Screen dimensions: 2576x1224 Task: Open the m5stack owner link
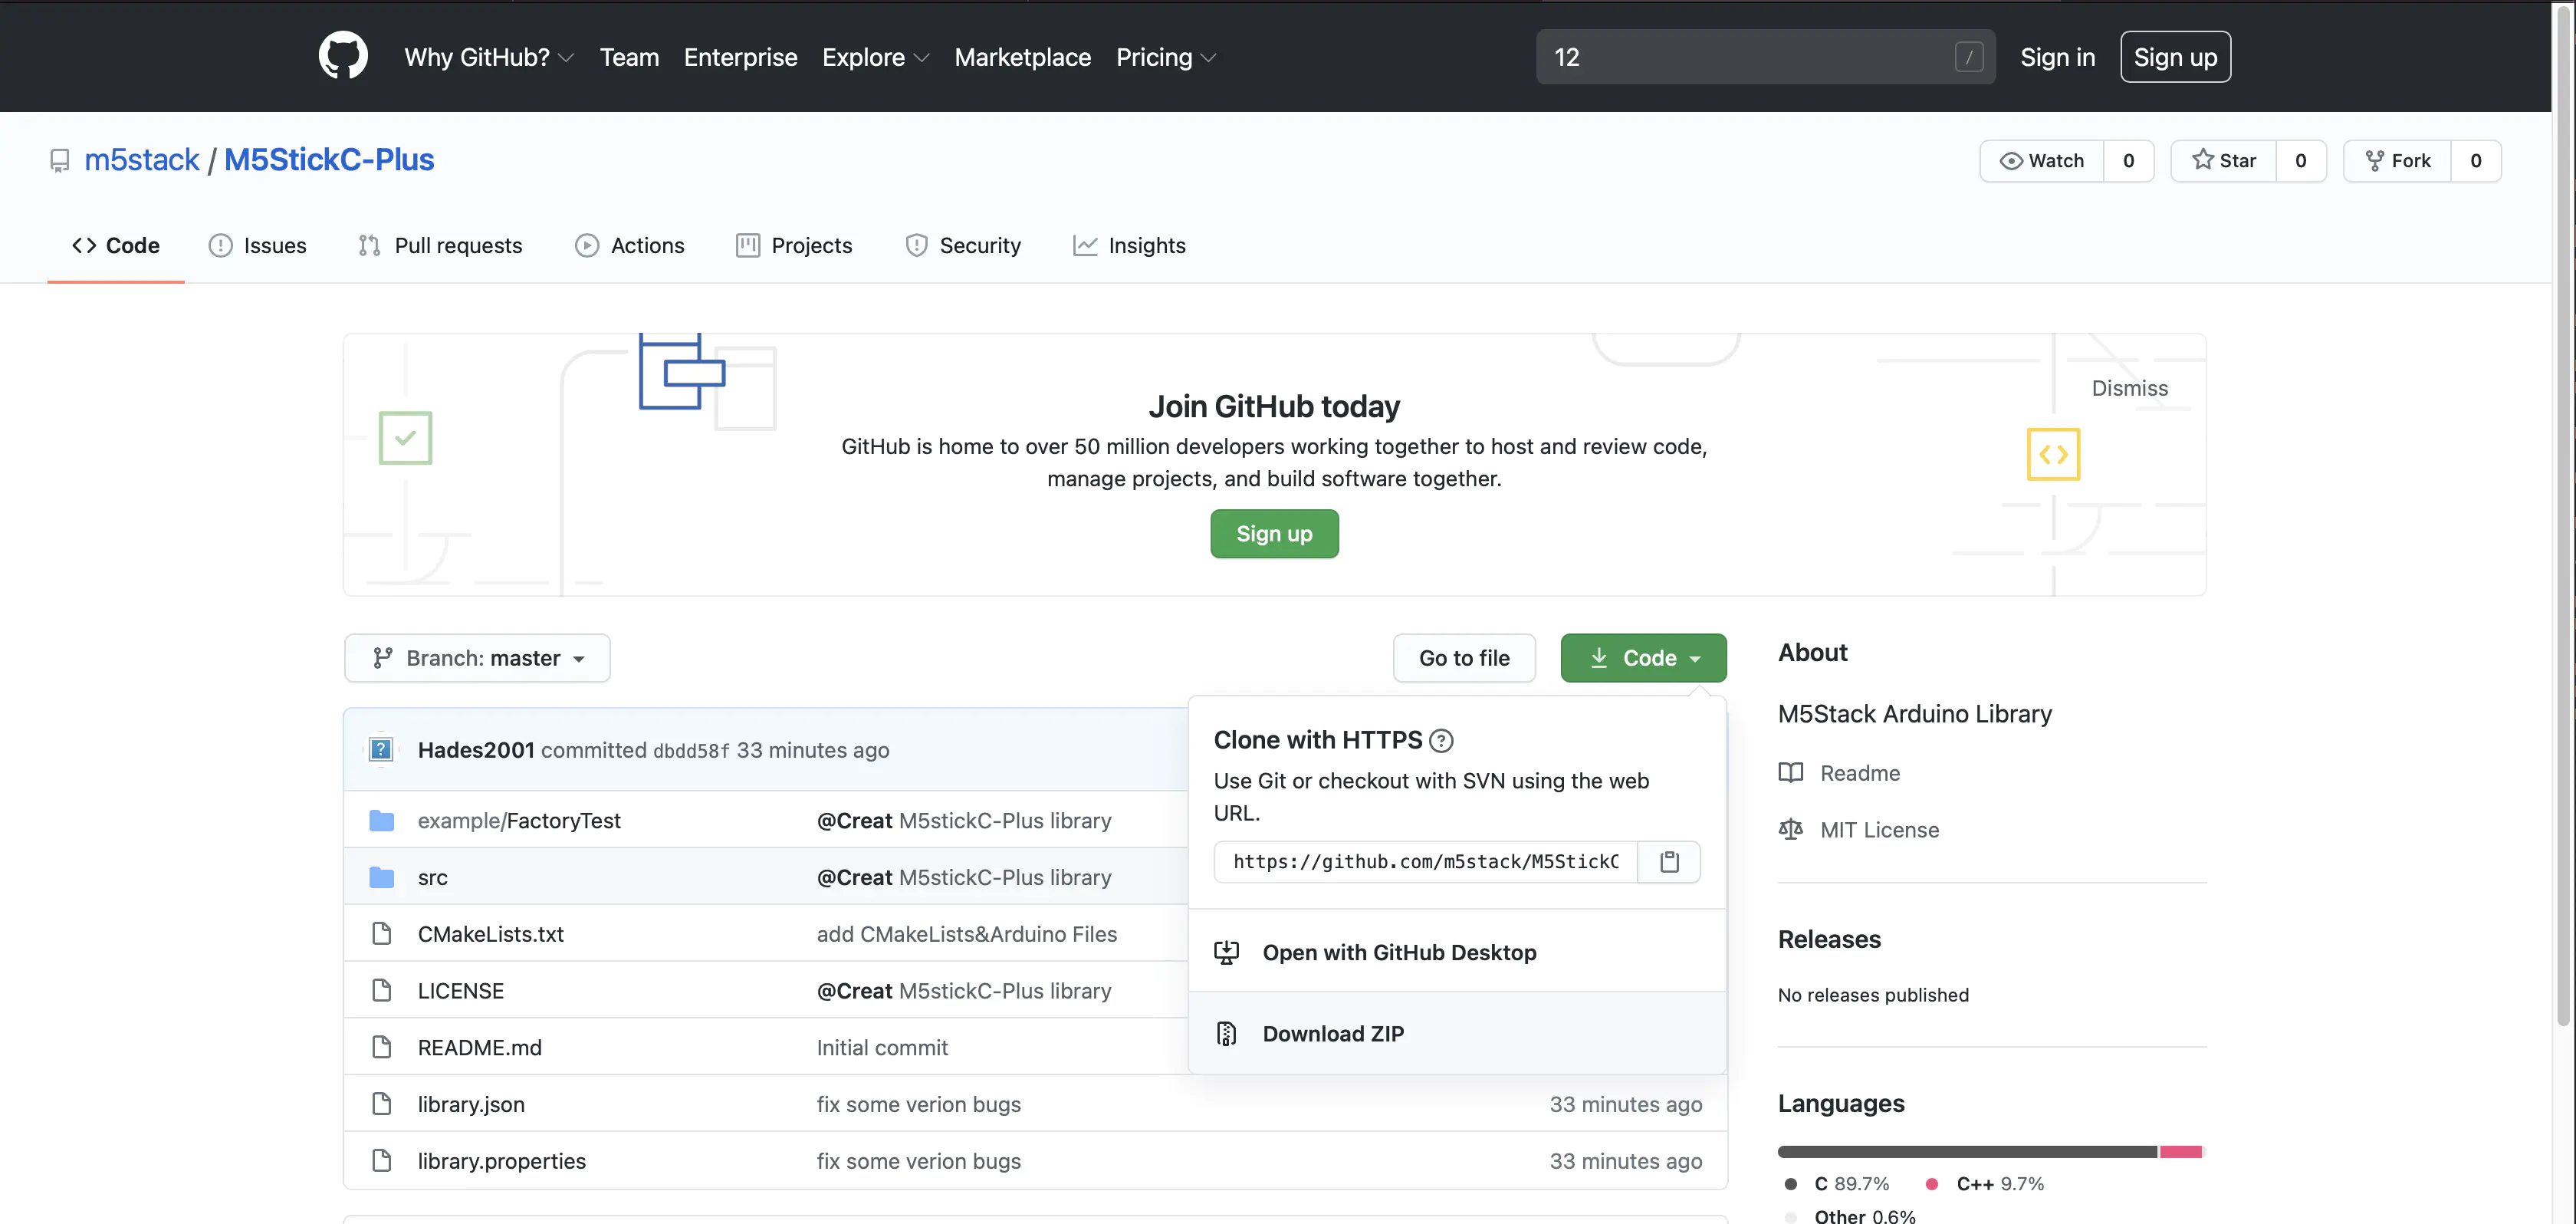click(x=142, y=160)
